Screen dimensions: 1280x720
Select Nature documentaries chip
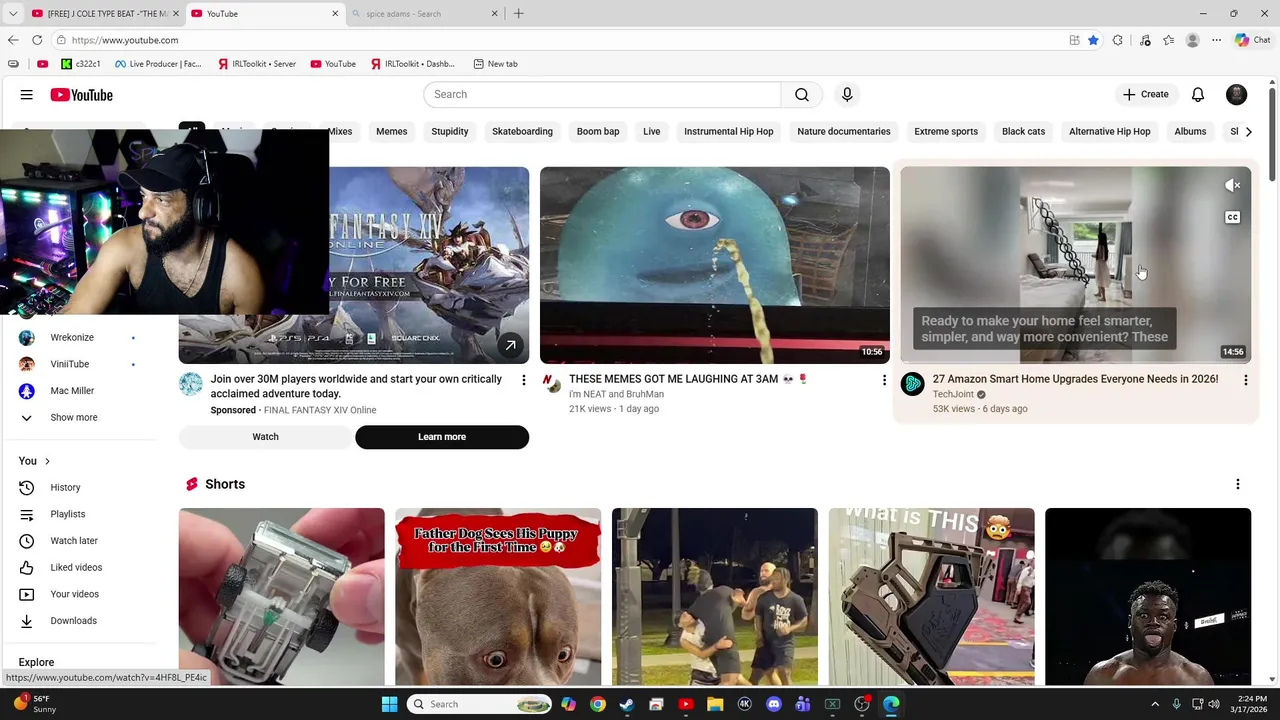point(844,131)
